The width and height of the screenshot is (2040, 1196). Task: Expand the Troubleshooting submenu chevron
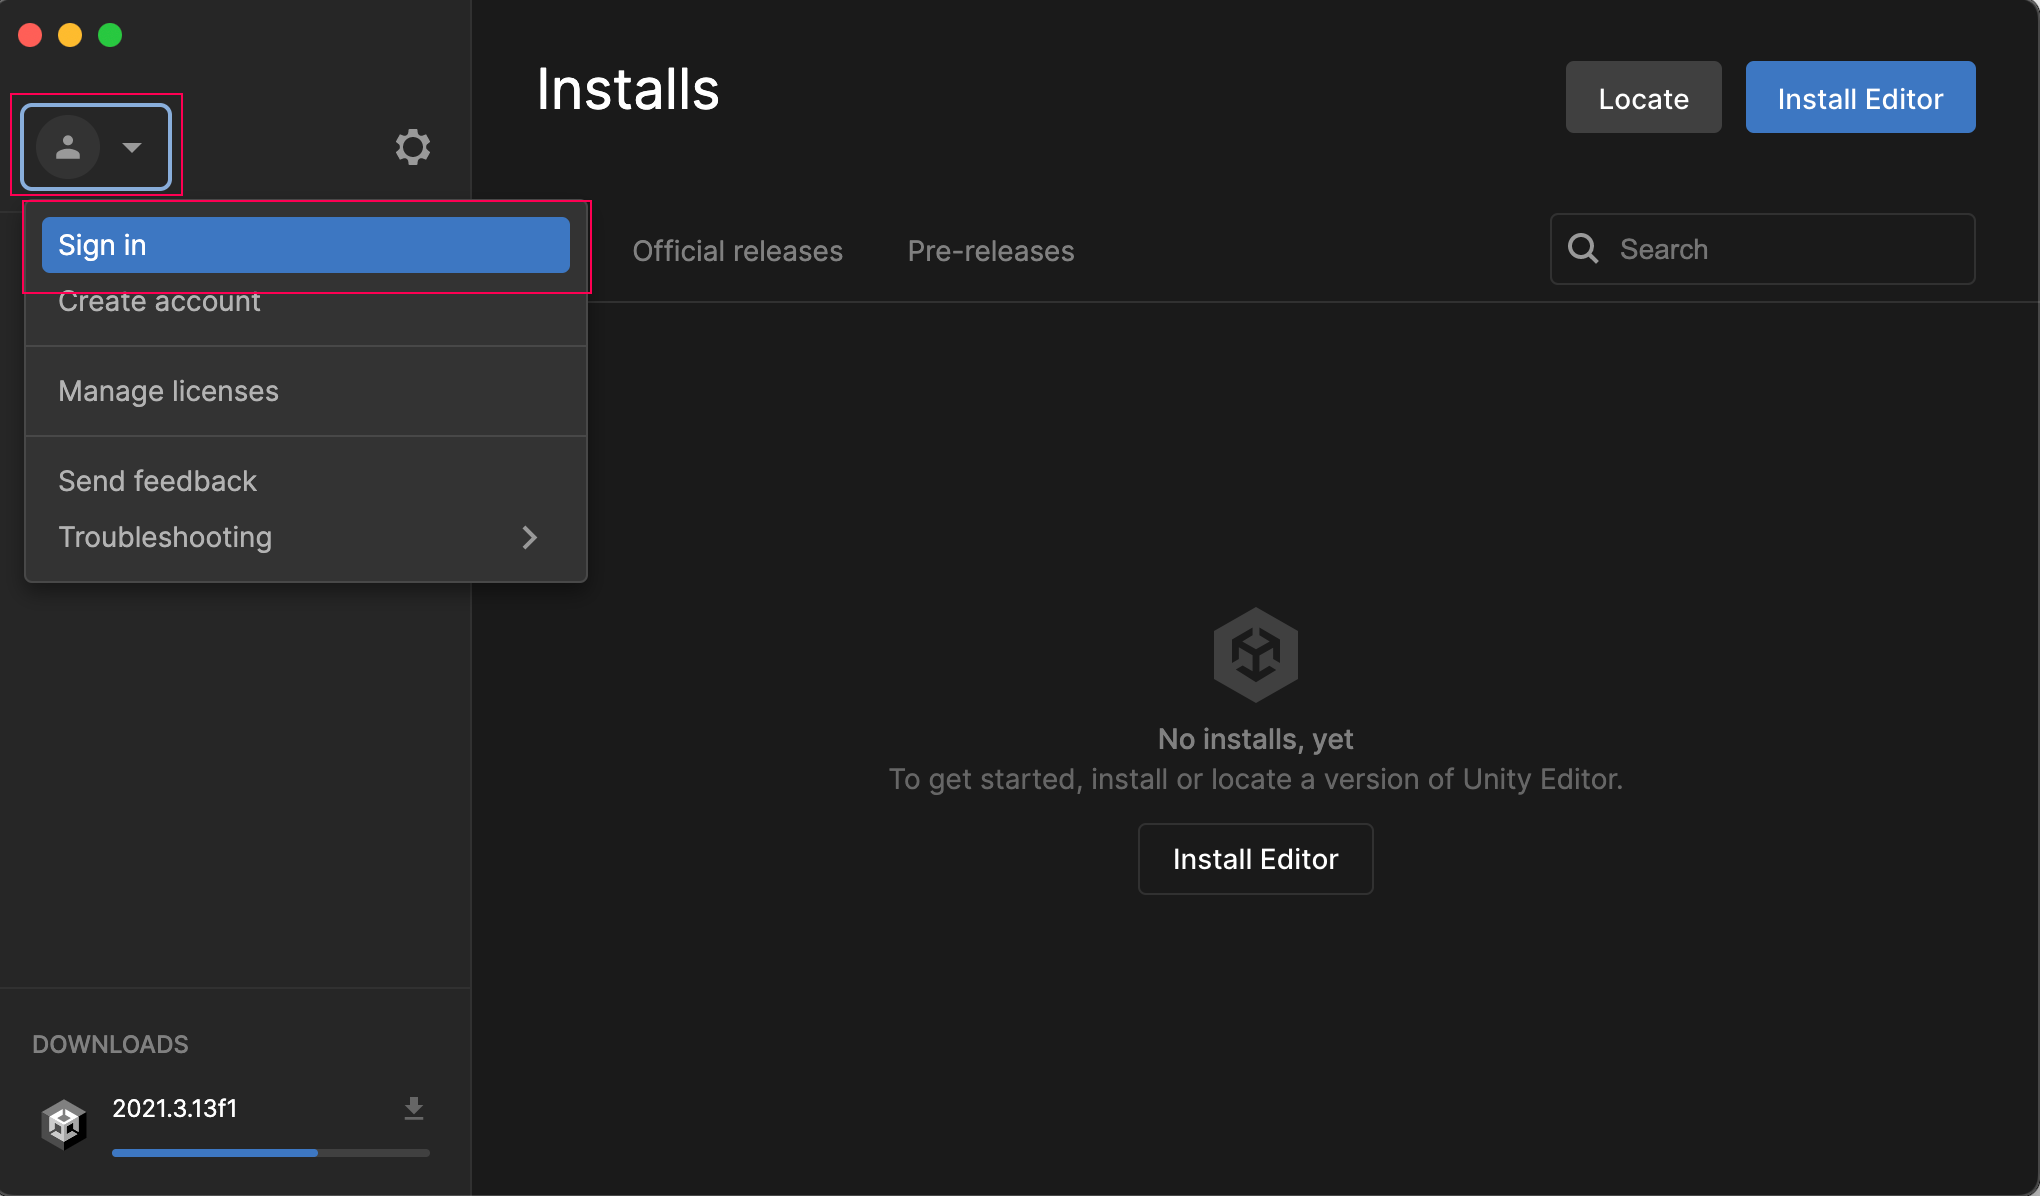pyautogui.click(x=530, y=537)
